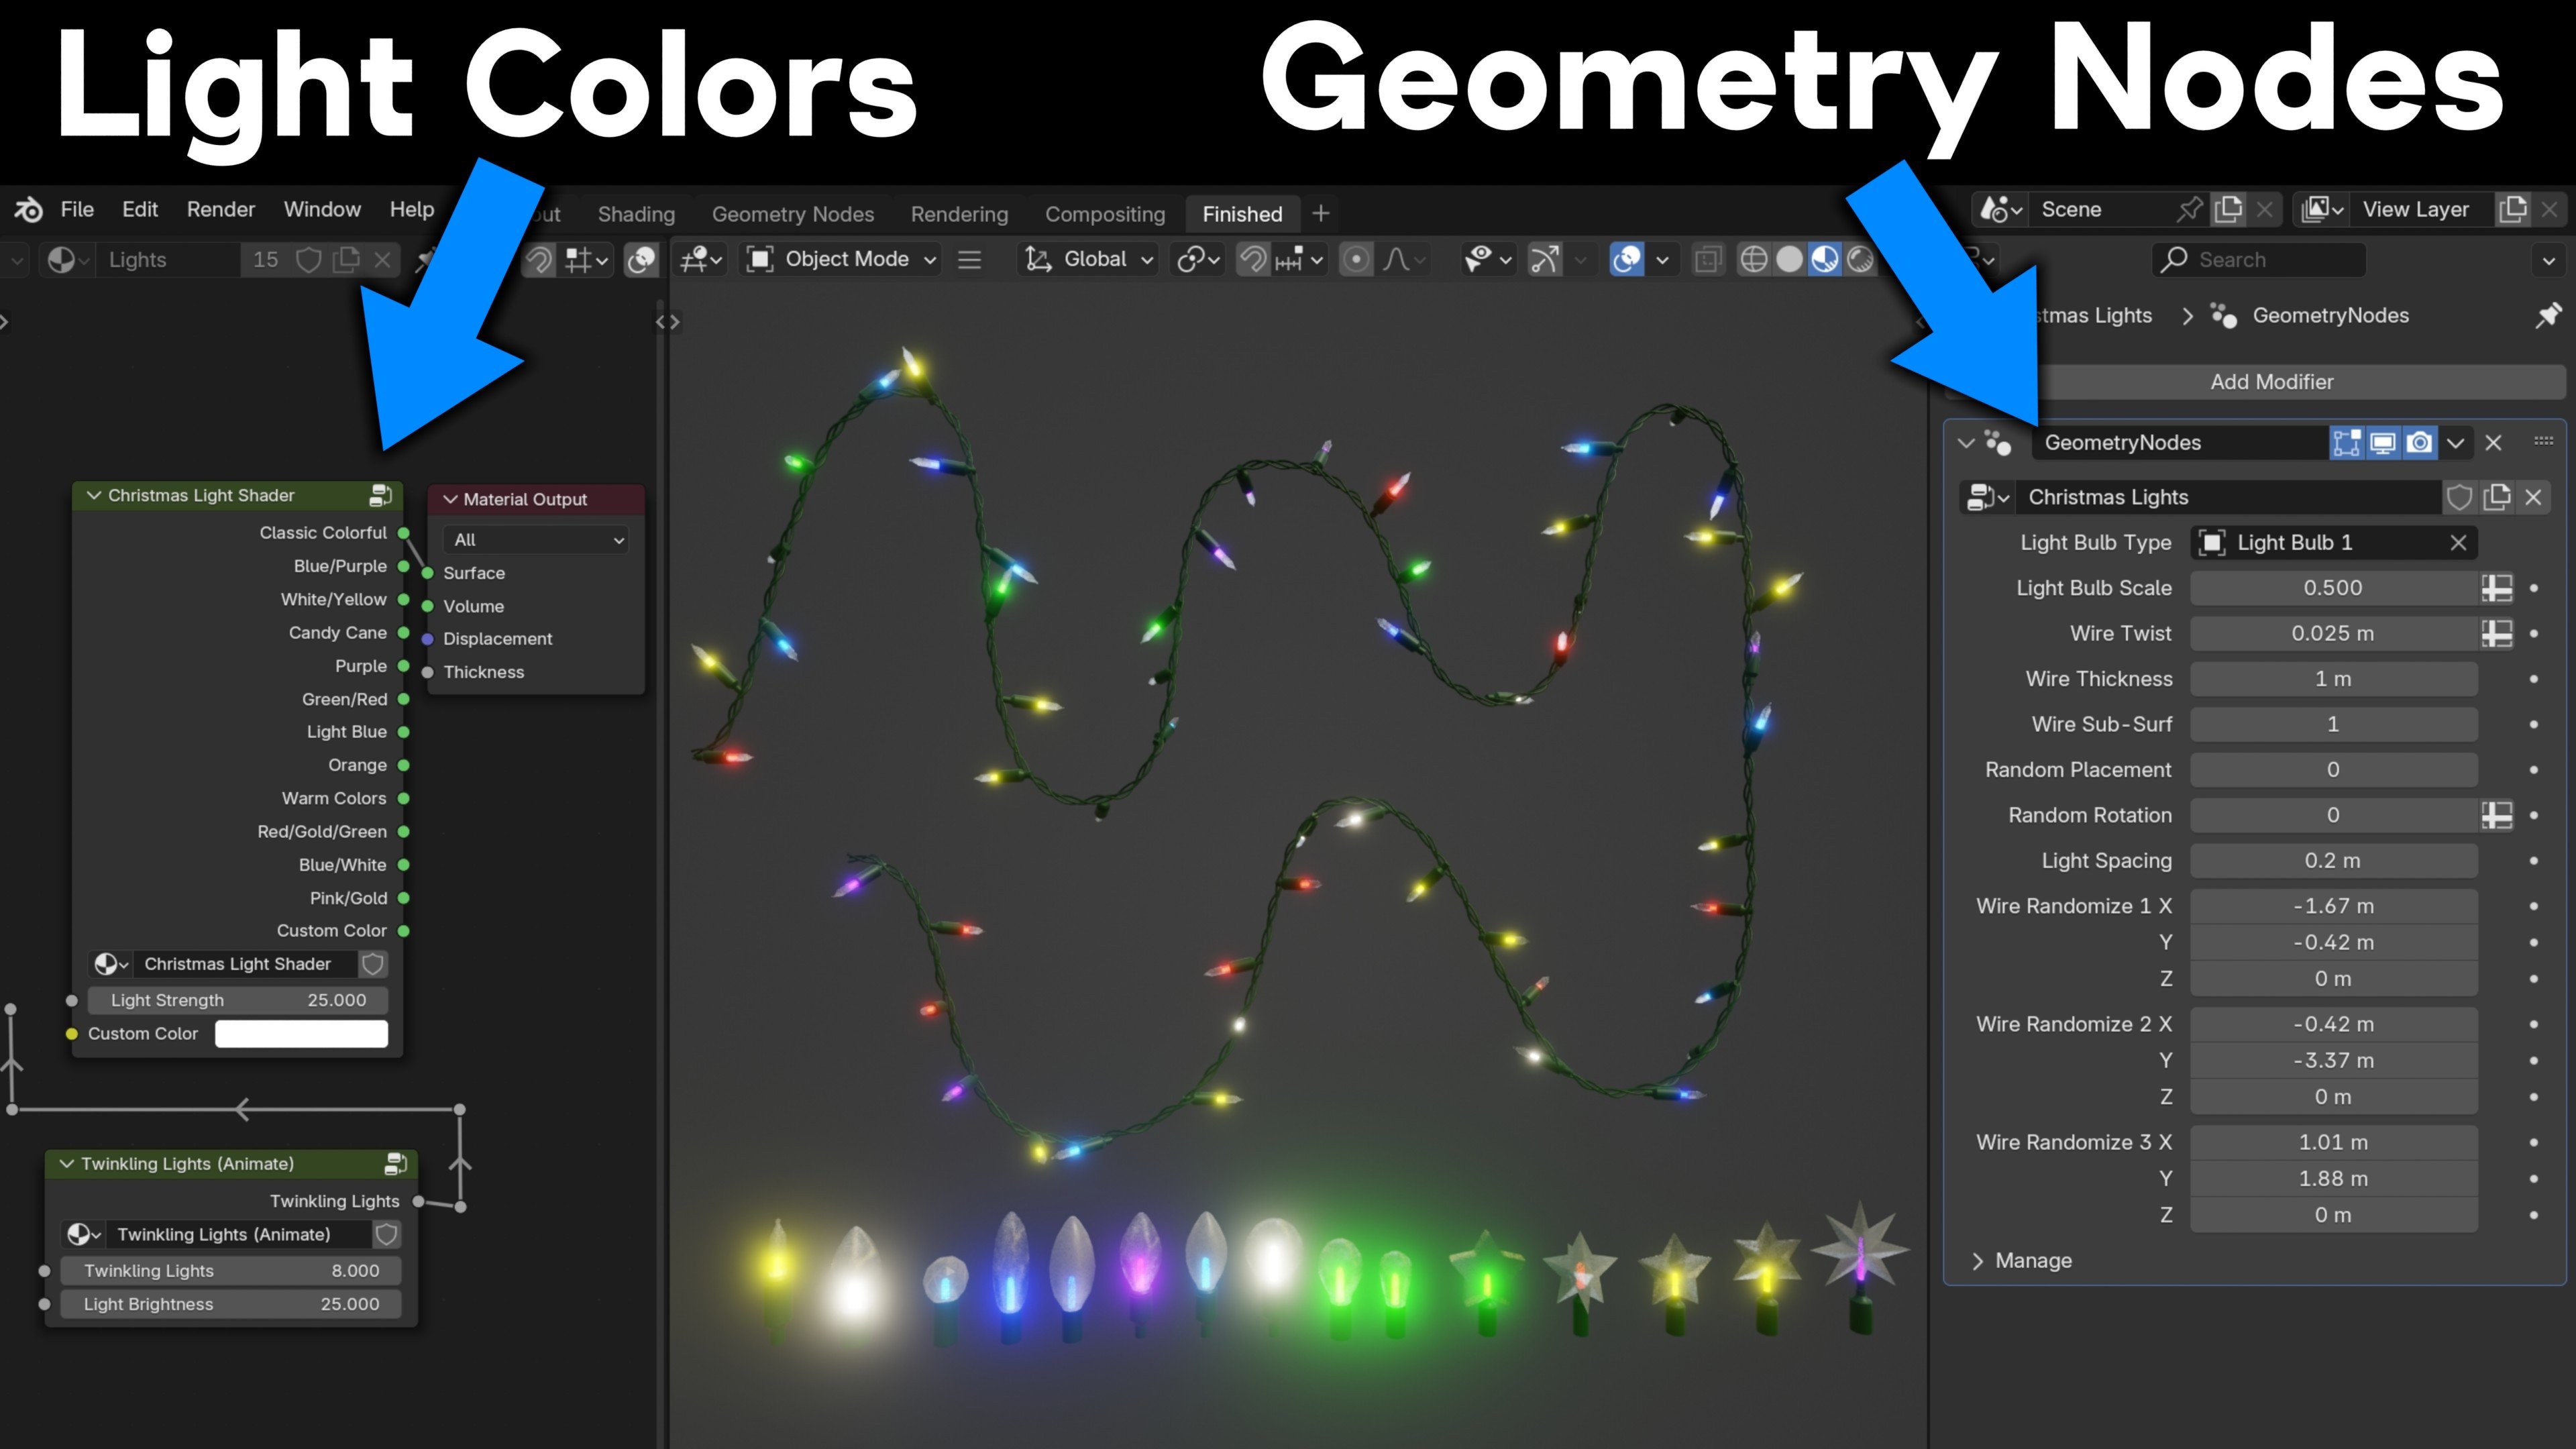This screenshot has height=1449, width=2576.
Task: Clear the Light Bulb 1 object field
Action: coord(2458,543)
